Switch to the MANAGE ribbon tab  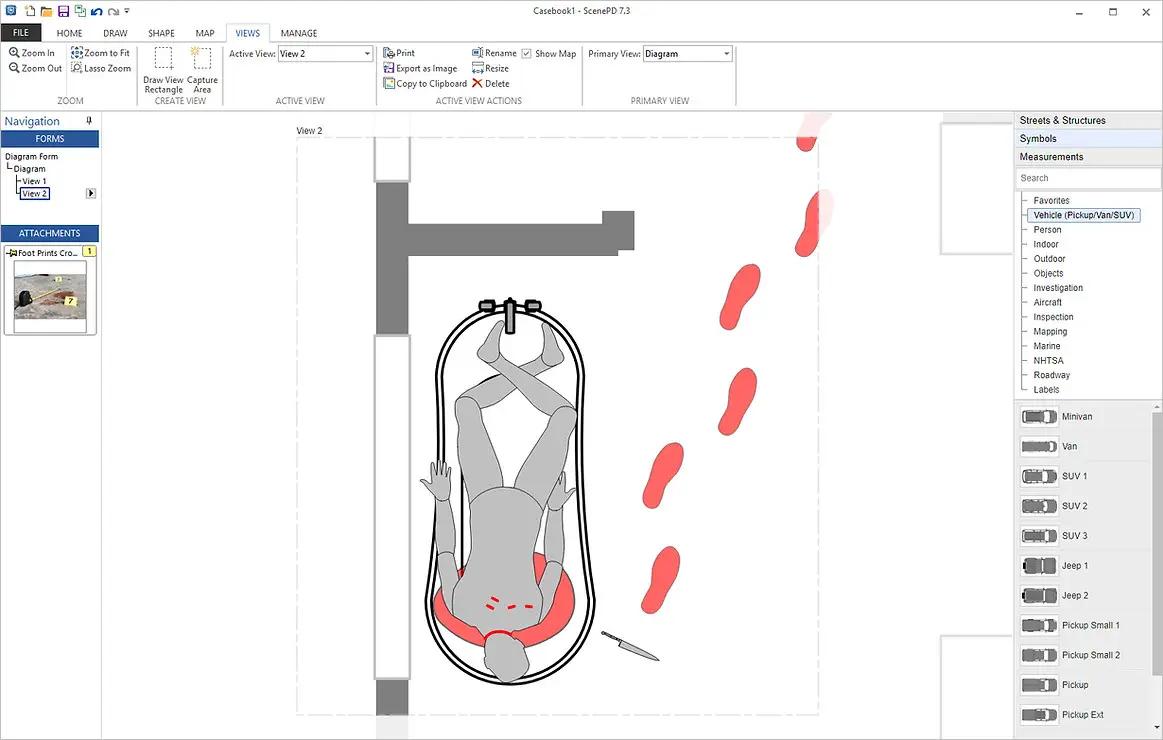click(299, 33)
